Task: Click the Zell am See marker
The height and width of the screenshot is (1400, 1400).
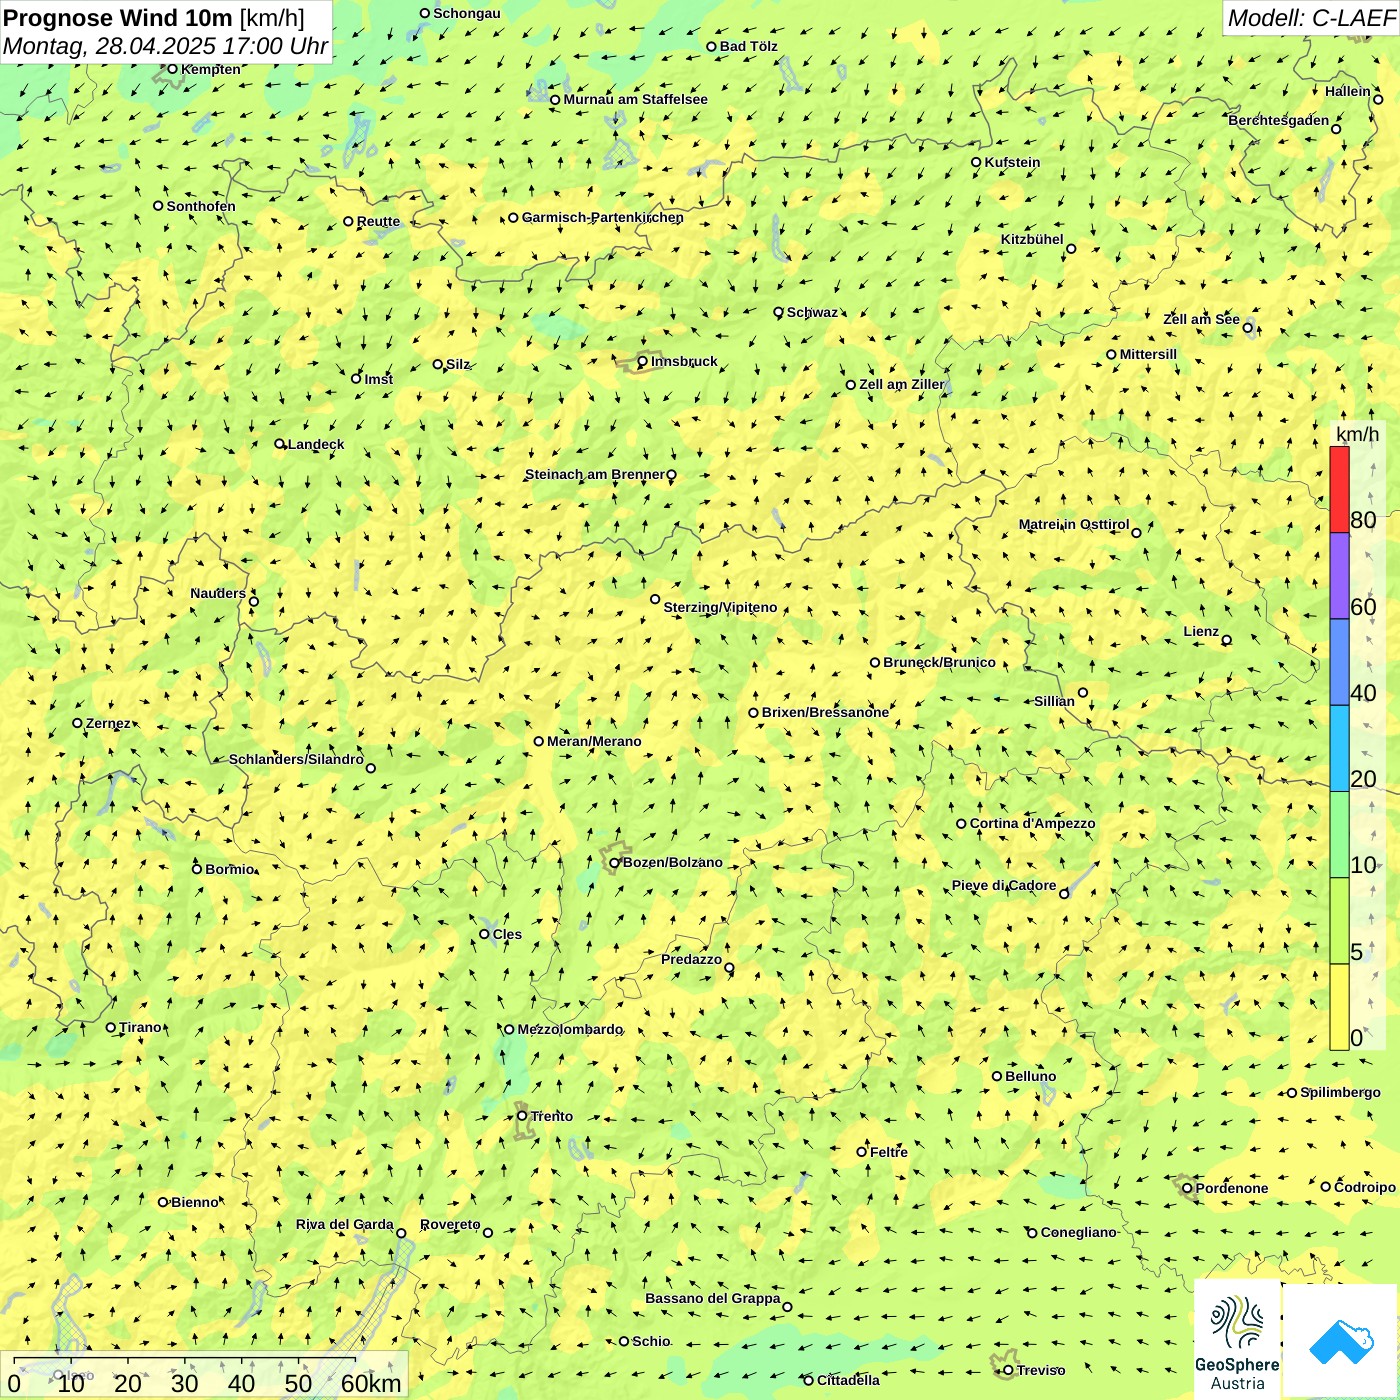Action: pos(1248,327)
